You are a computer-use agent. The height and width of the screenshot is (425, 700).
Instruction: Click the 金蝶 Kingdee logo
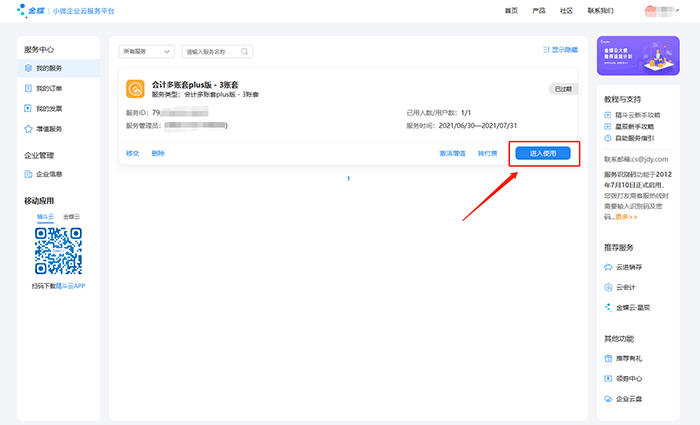coord(30,10)
